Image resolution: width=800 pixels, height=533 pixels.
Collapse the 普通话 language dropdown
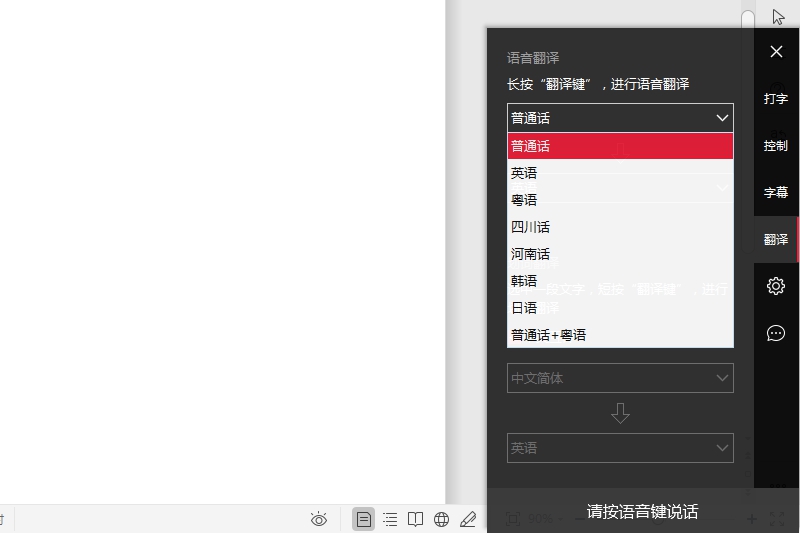point(620,118)
